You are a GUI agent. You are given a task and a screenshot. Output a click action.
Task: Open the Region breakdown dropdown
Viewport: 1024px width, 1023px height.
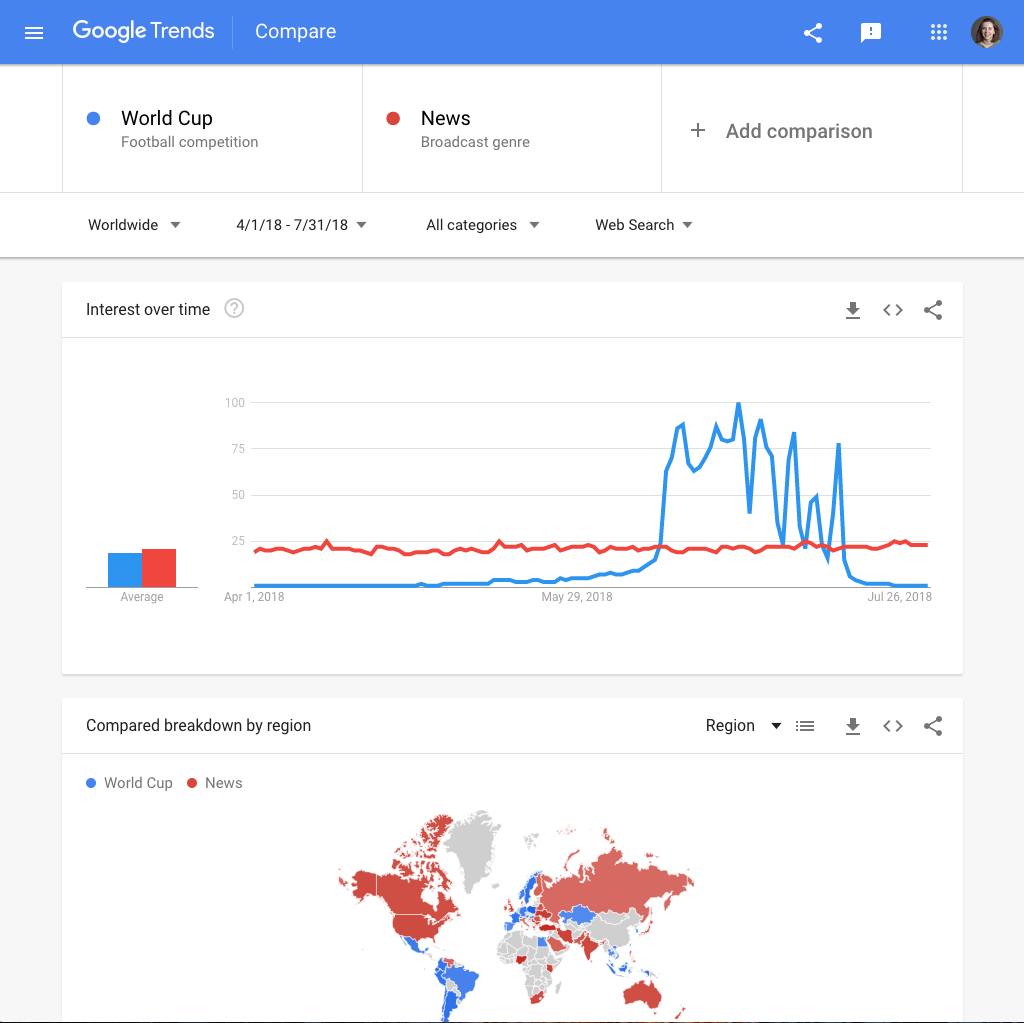pos(743,726)
